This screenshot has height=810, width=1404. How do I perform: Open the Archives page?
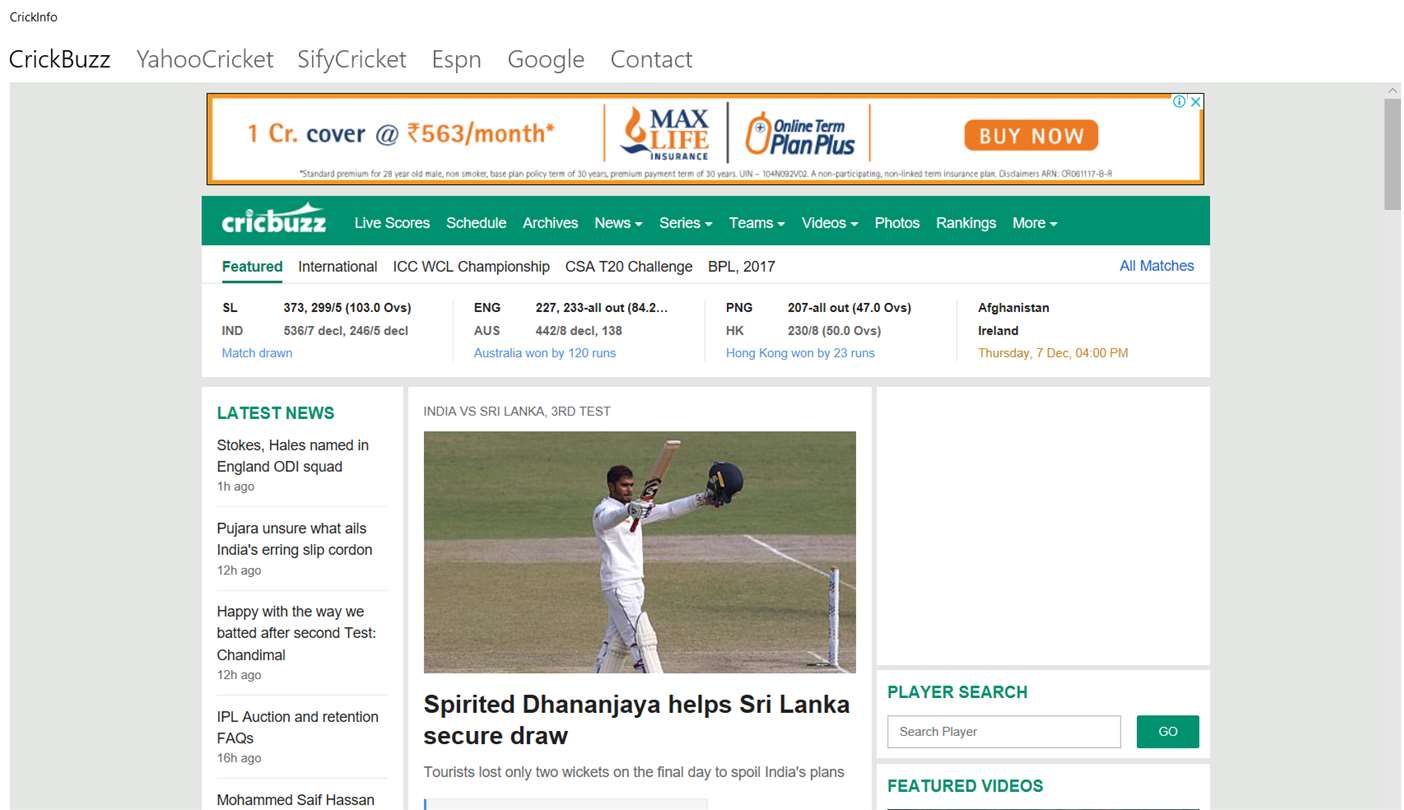coord(550,223)
